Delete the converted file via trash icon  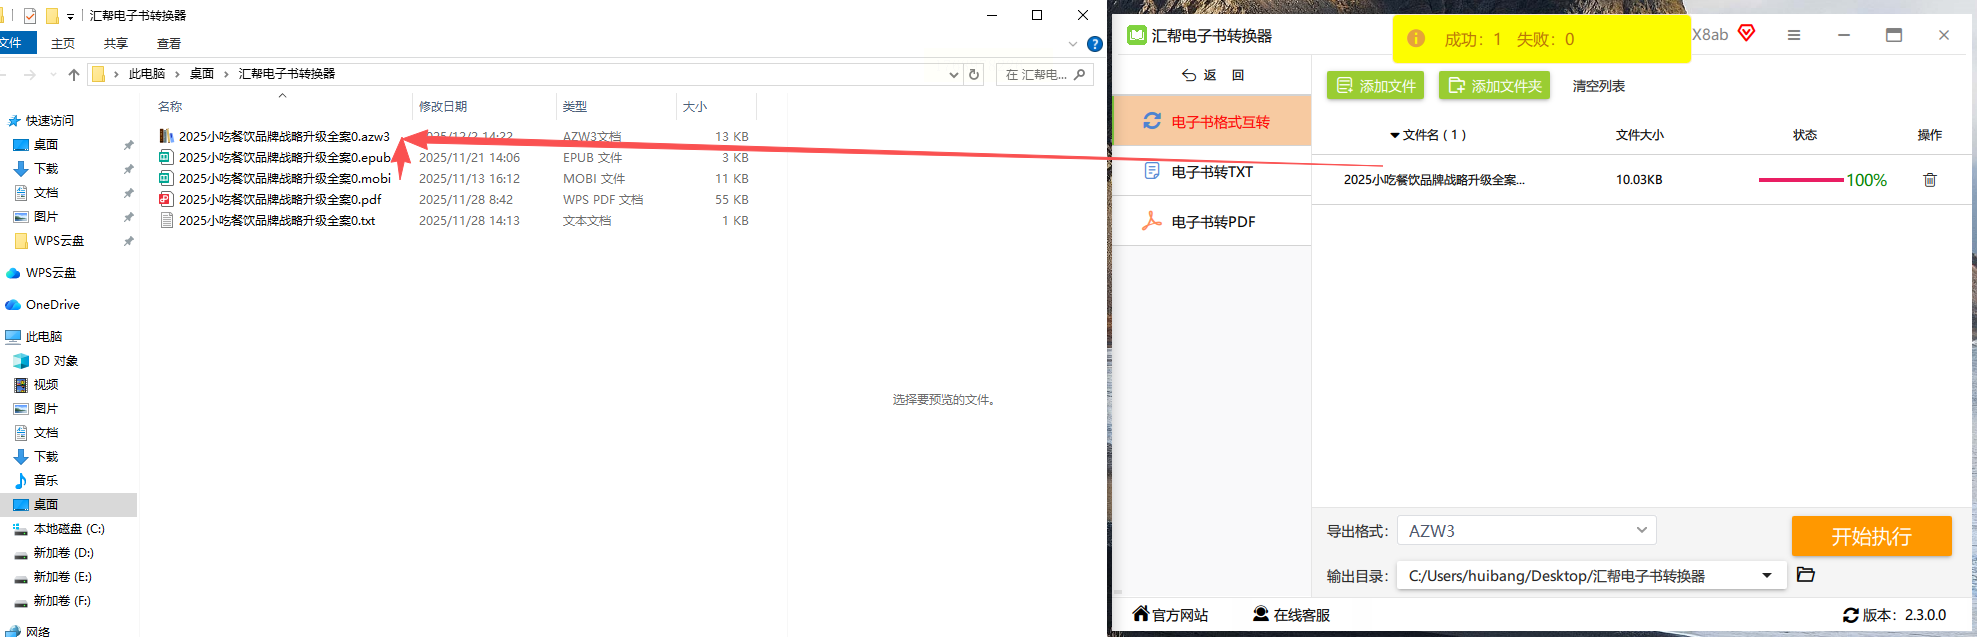tap(1929, 180)
